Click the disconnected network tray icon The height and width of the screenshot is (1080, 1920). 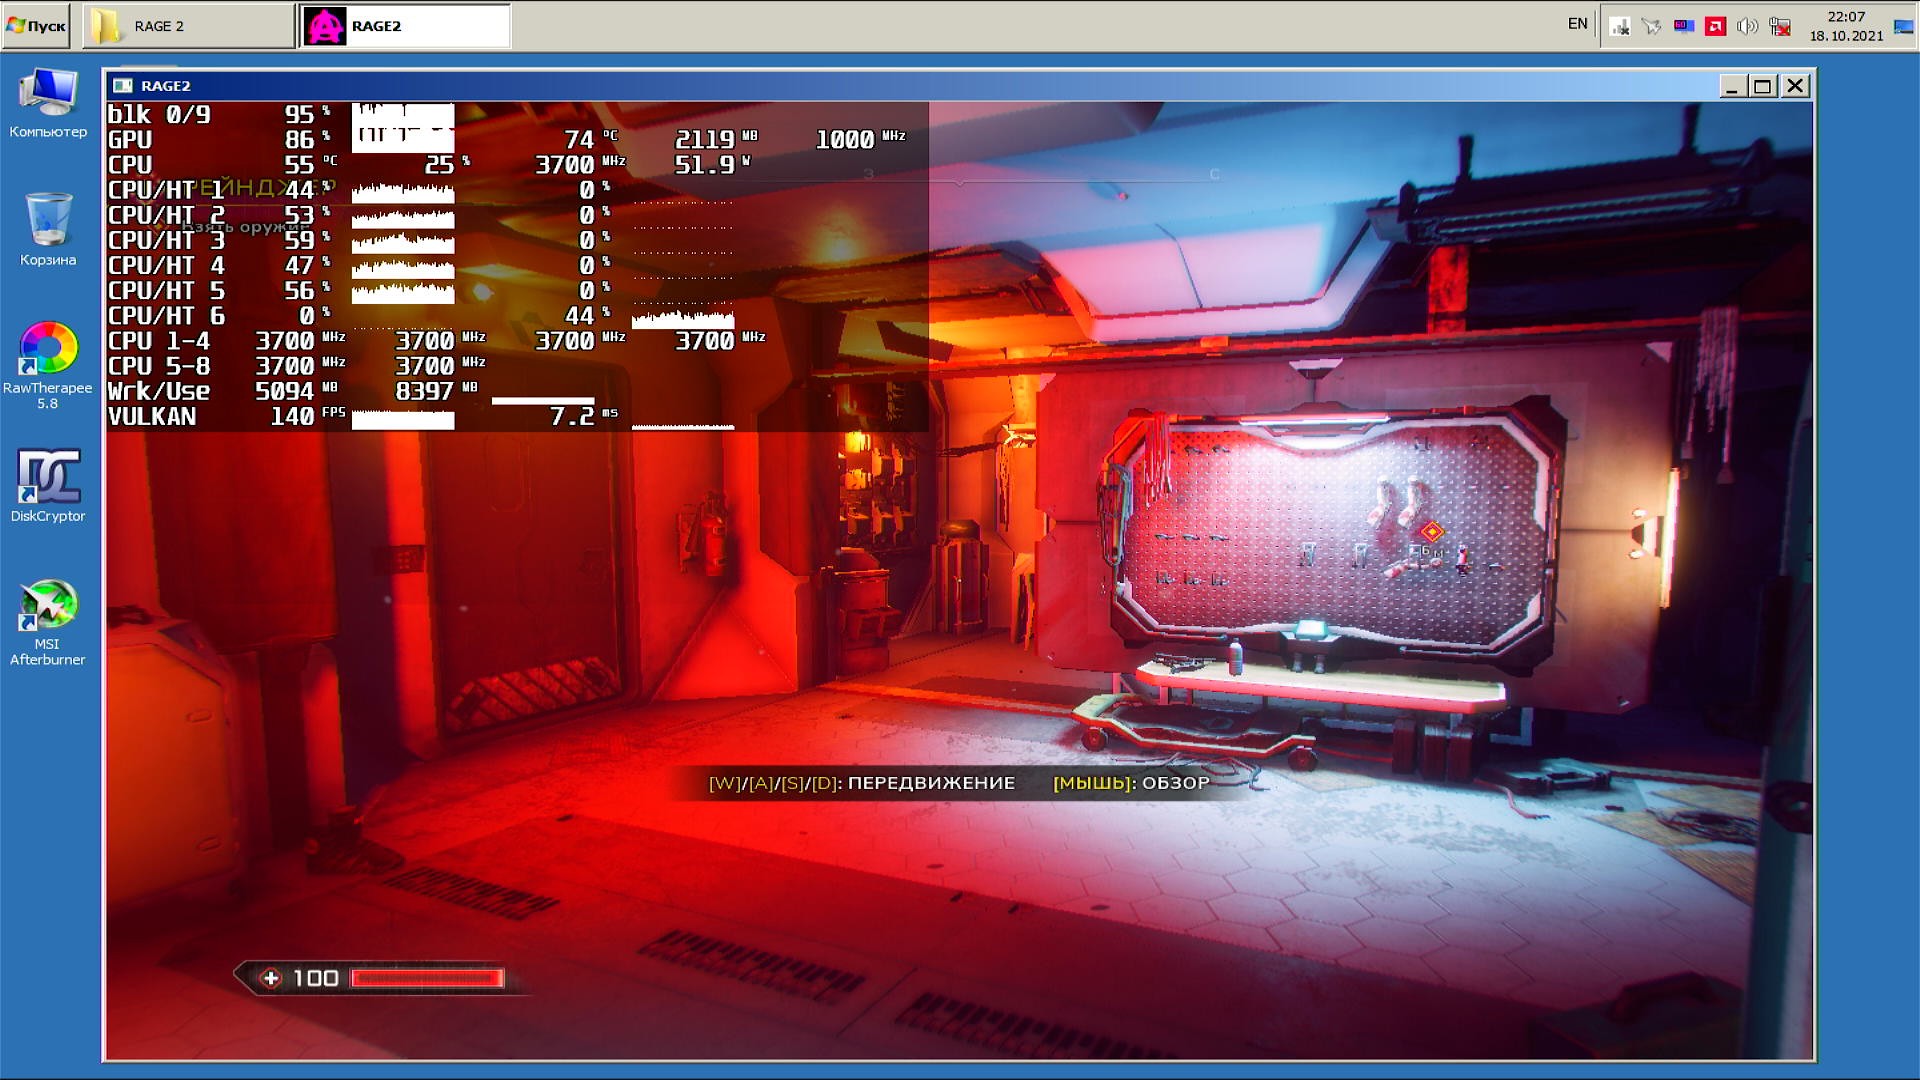1780,26
